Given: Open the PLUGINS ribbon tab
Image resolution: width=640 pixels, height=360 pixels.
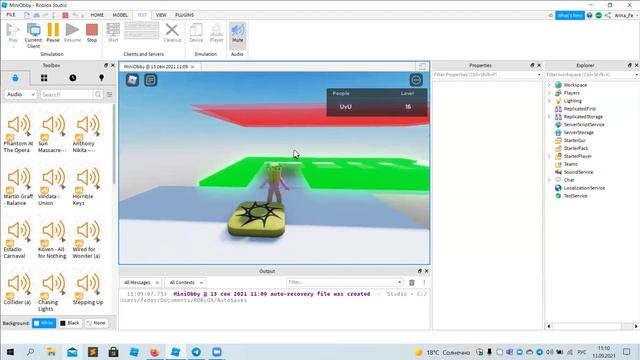Looking at the screenshot, I should (x=184, y=15).
